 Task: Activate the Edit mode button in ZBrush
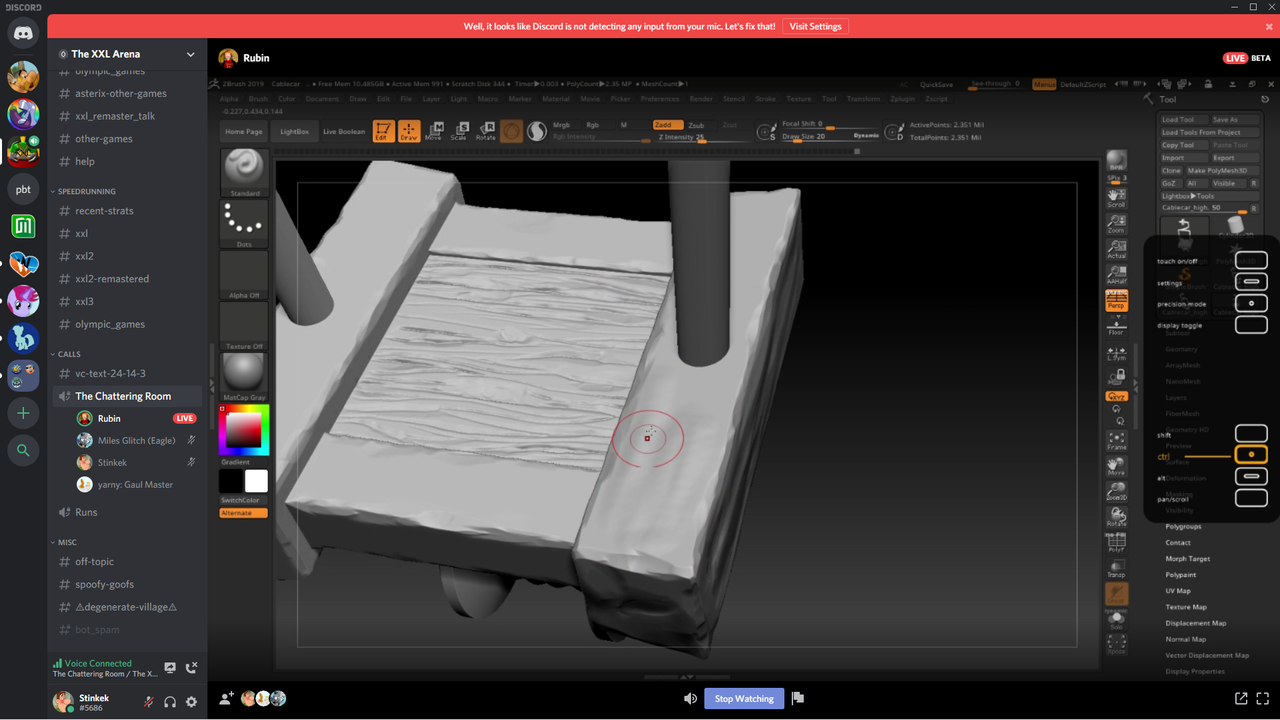click(x=383, y=131)
